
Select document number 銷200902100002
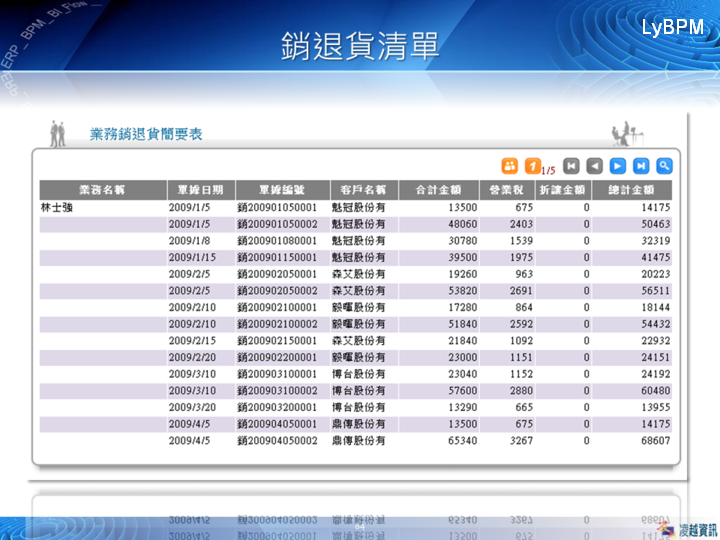(x=277, y=324)
